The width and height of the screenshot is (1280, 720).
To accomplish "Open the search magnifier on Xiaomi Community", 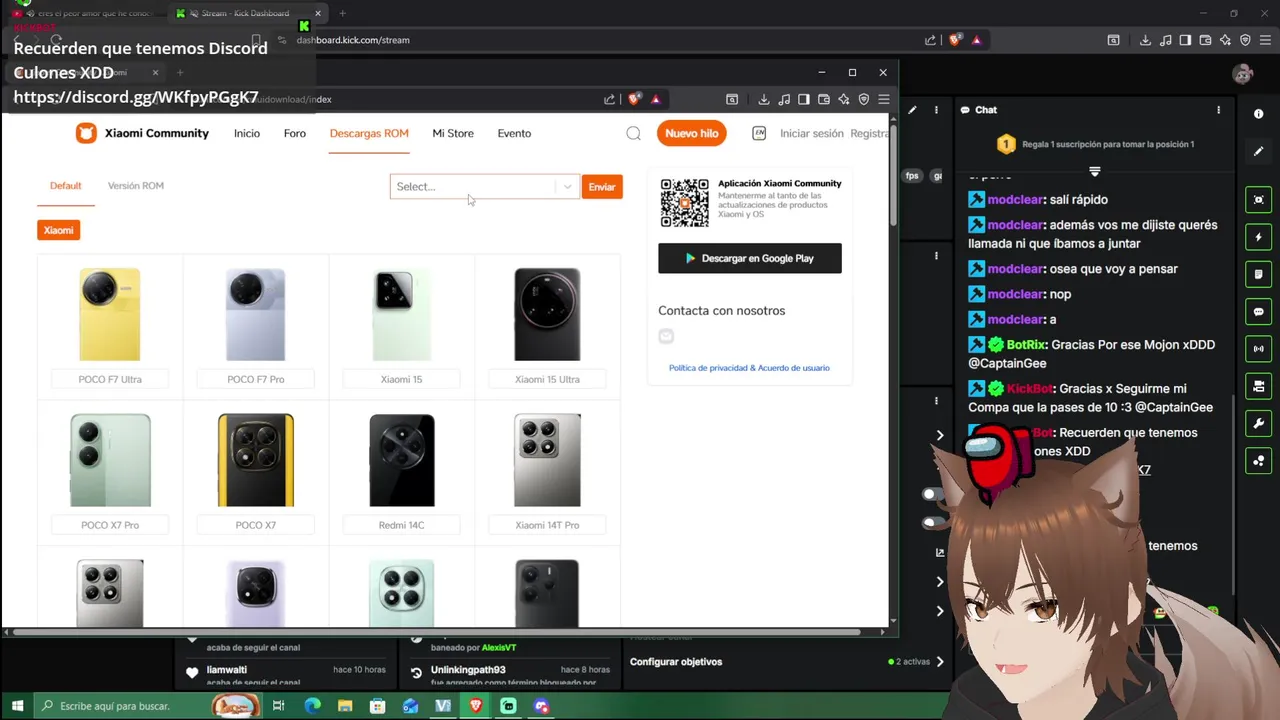I will (633, 133).
